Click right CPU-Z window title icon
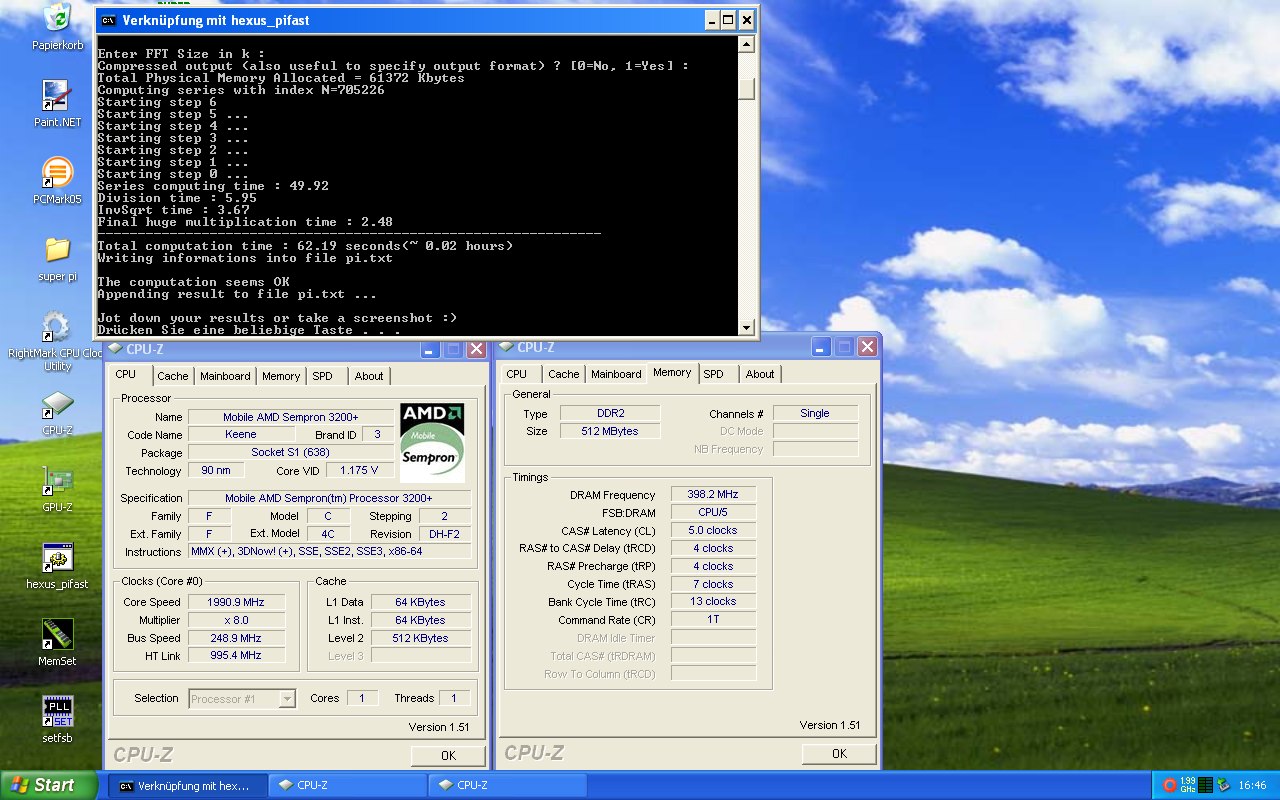 coord(505,347)
